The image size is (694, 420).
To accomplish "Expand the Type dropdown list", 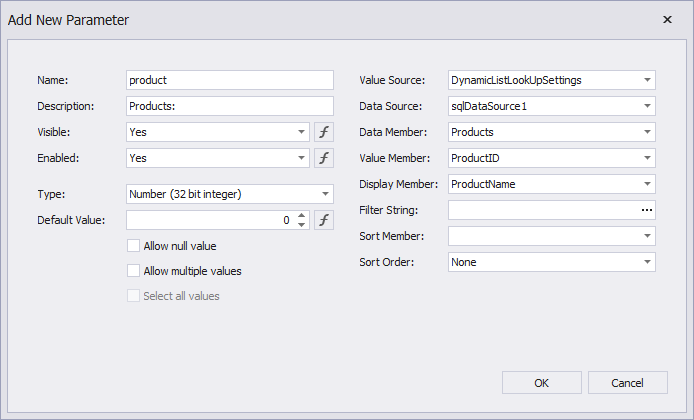I will click(x=325, y=194).
